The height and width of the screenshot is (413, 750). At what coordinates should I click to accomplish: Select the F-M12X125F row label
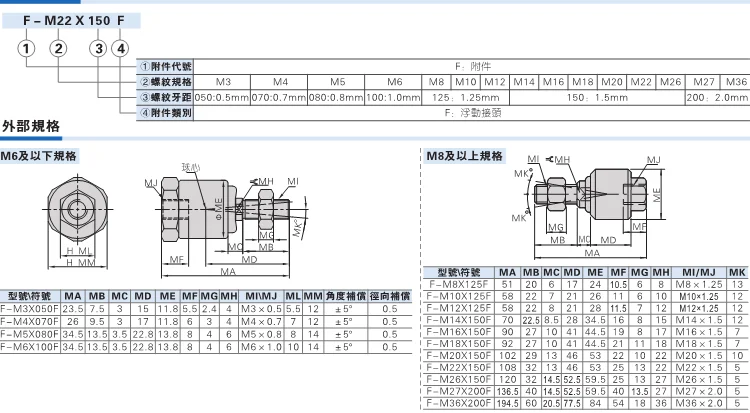coord(458,308)
